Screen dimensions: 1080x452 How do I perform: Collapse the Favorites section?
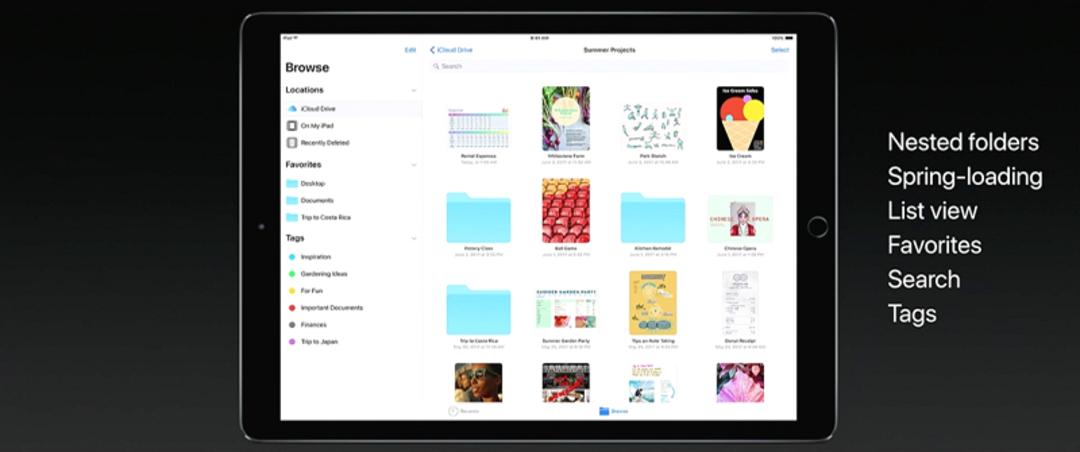click(x=414, y=165)
